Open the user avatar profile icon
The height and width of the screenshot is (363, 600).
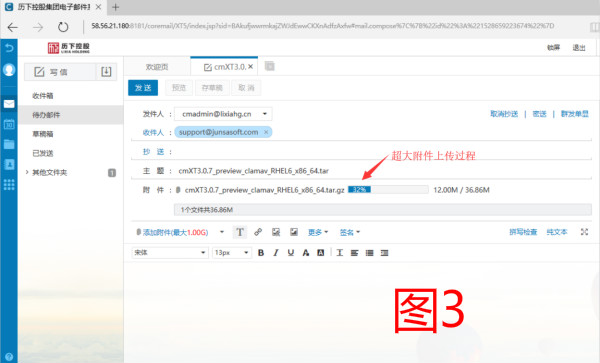coord(9,70)
